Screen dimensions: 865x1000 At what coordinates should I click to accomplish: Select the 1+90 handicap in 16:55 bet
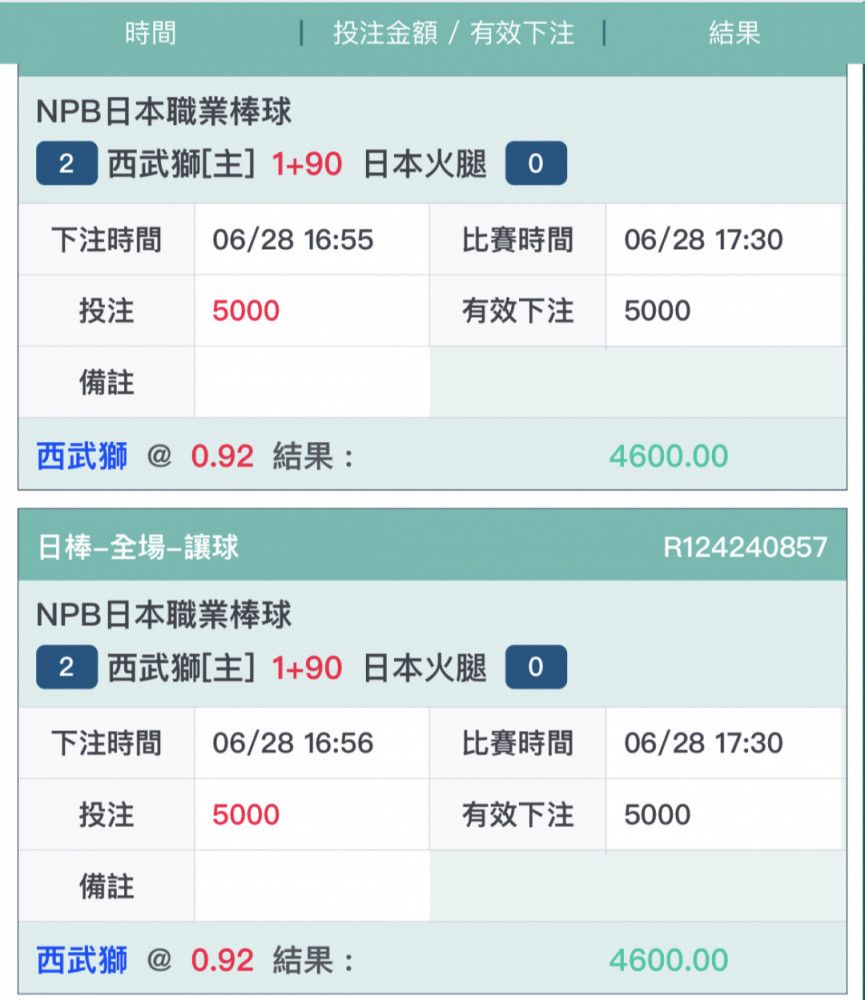[x=307, y=164]
